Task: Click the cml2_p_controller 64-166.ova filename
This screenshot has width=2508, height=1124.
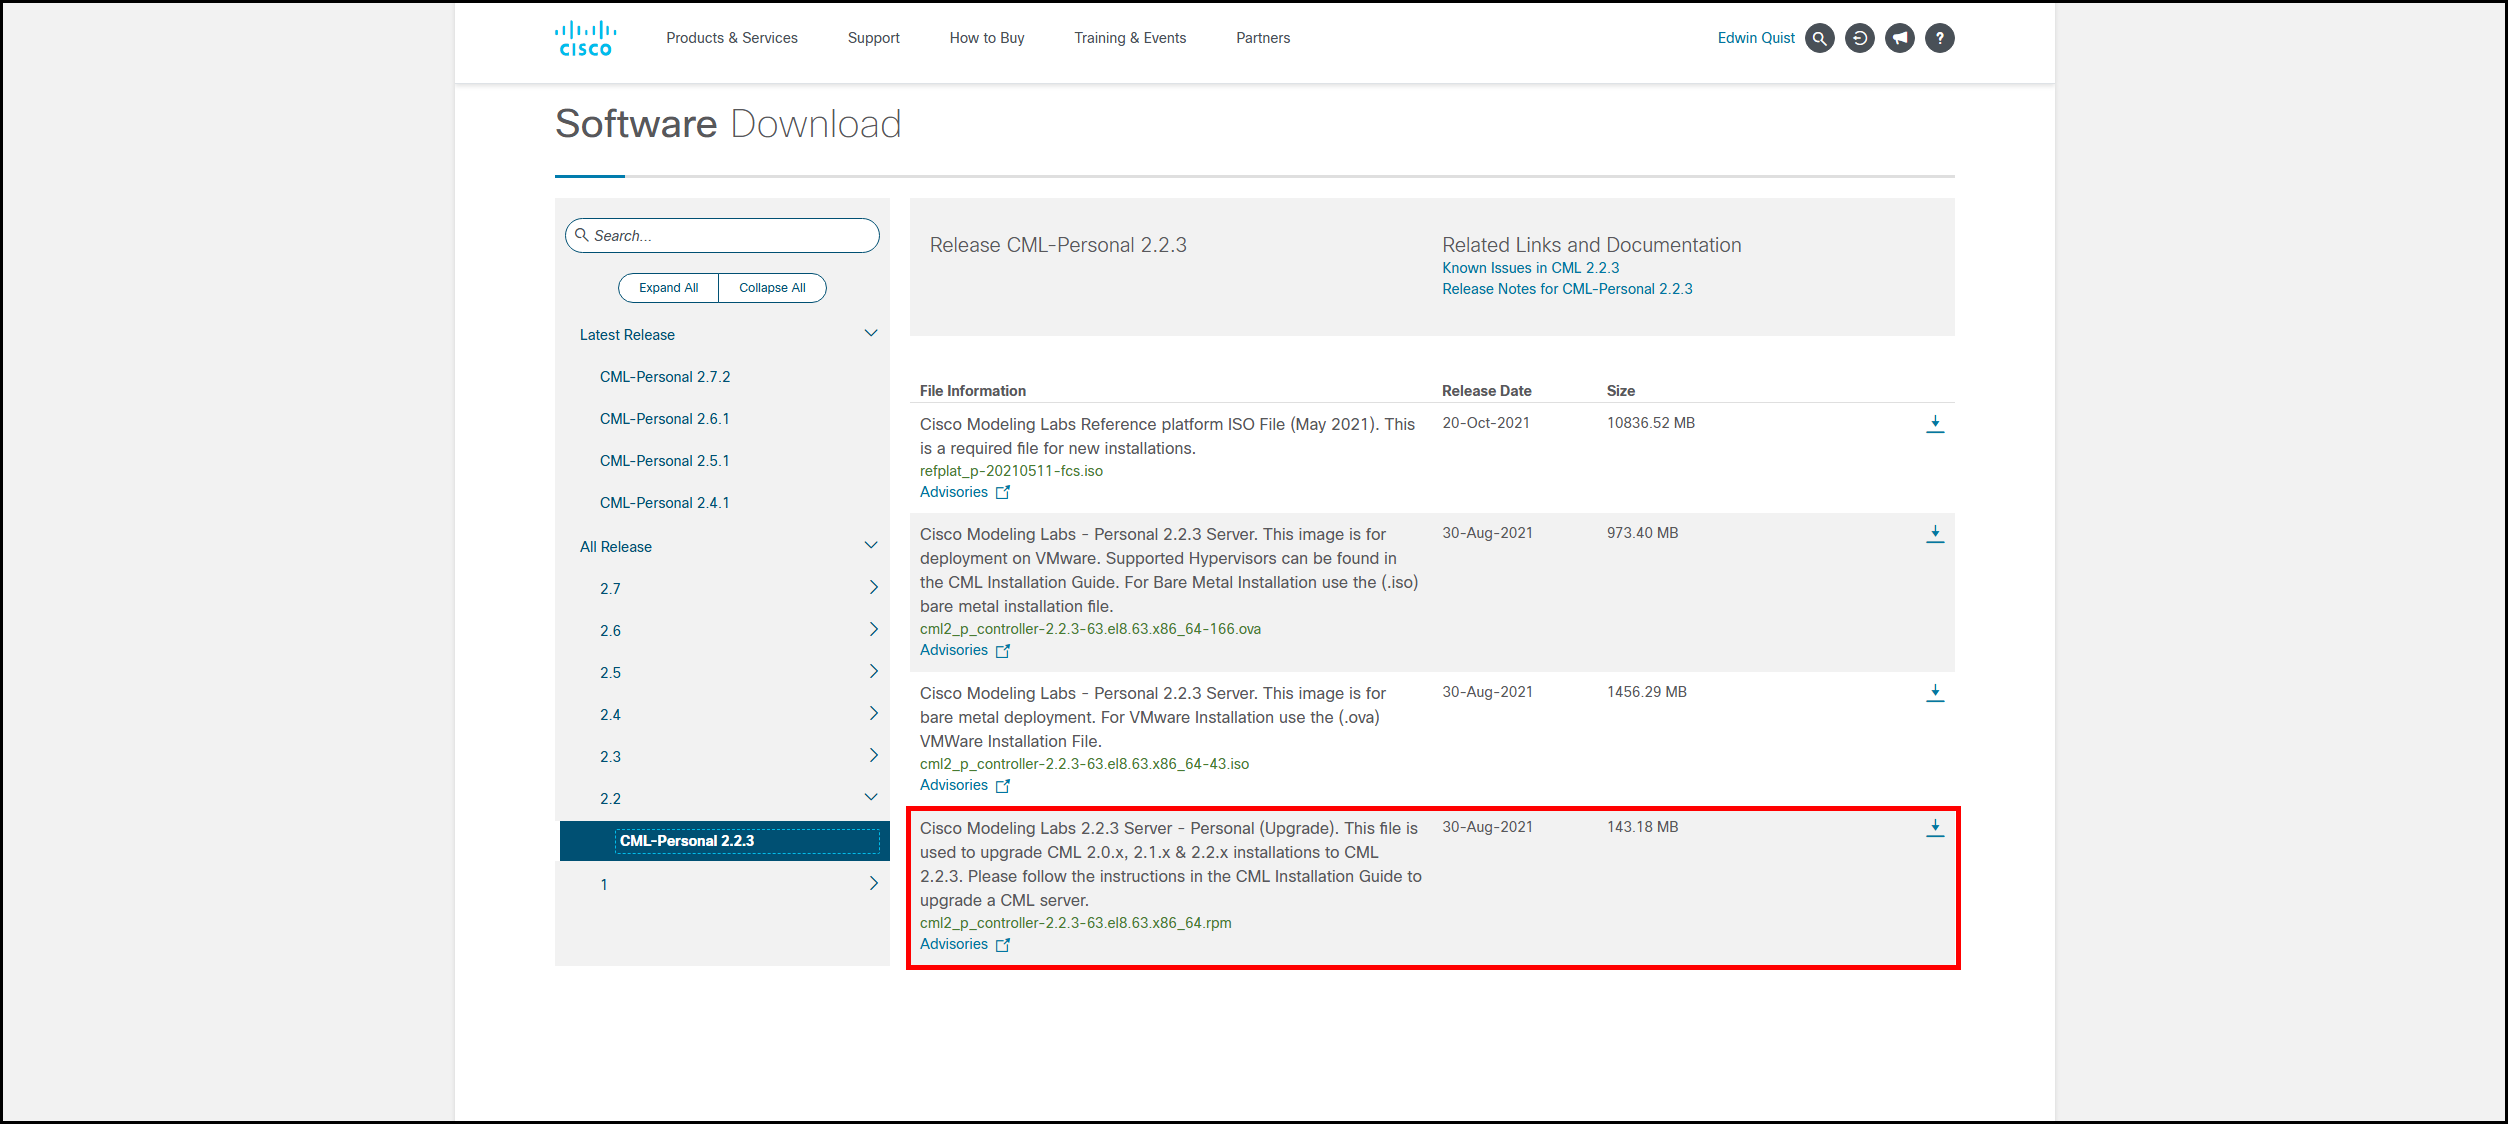Action: (1090, 629)
